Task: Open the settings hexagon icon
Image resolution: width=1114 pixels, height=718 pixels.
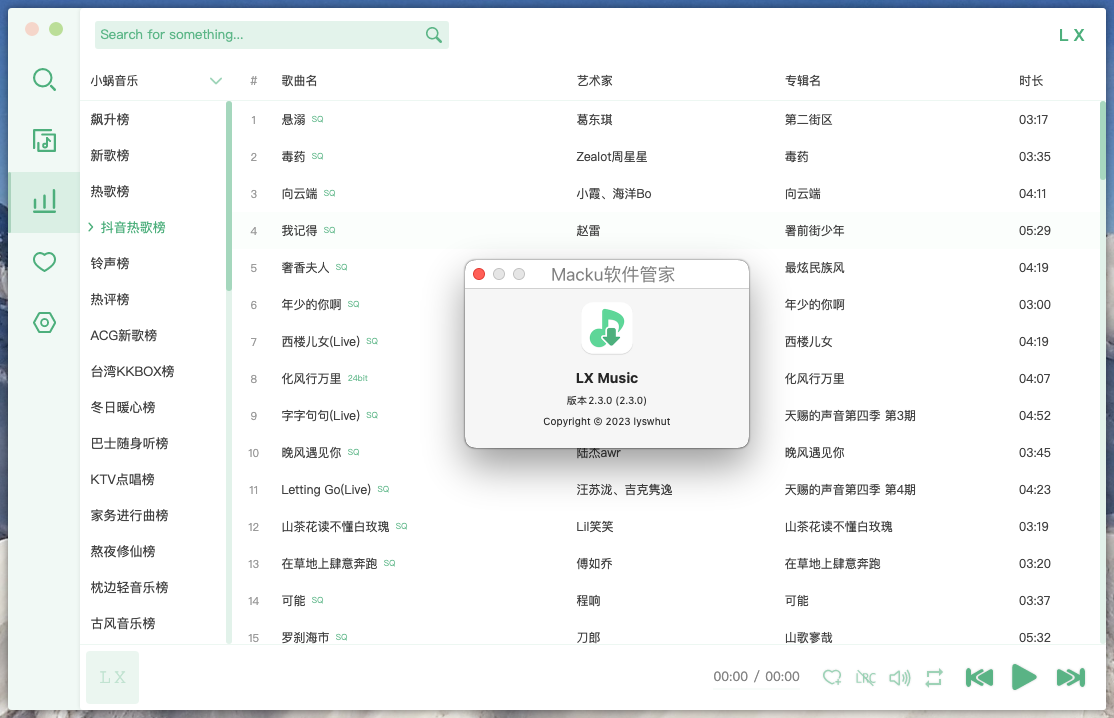Action: 44,323
